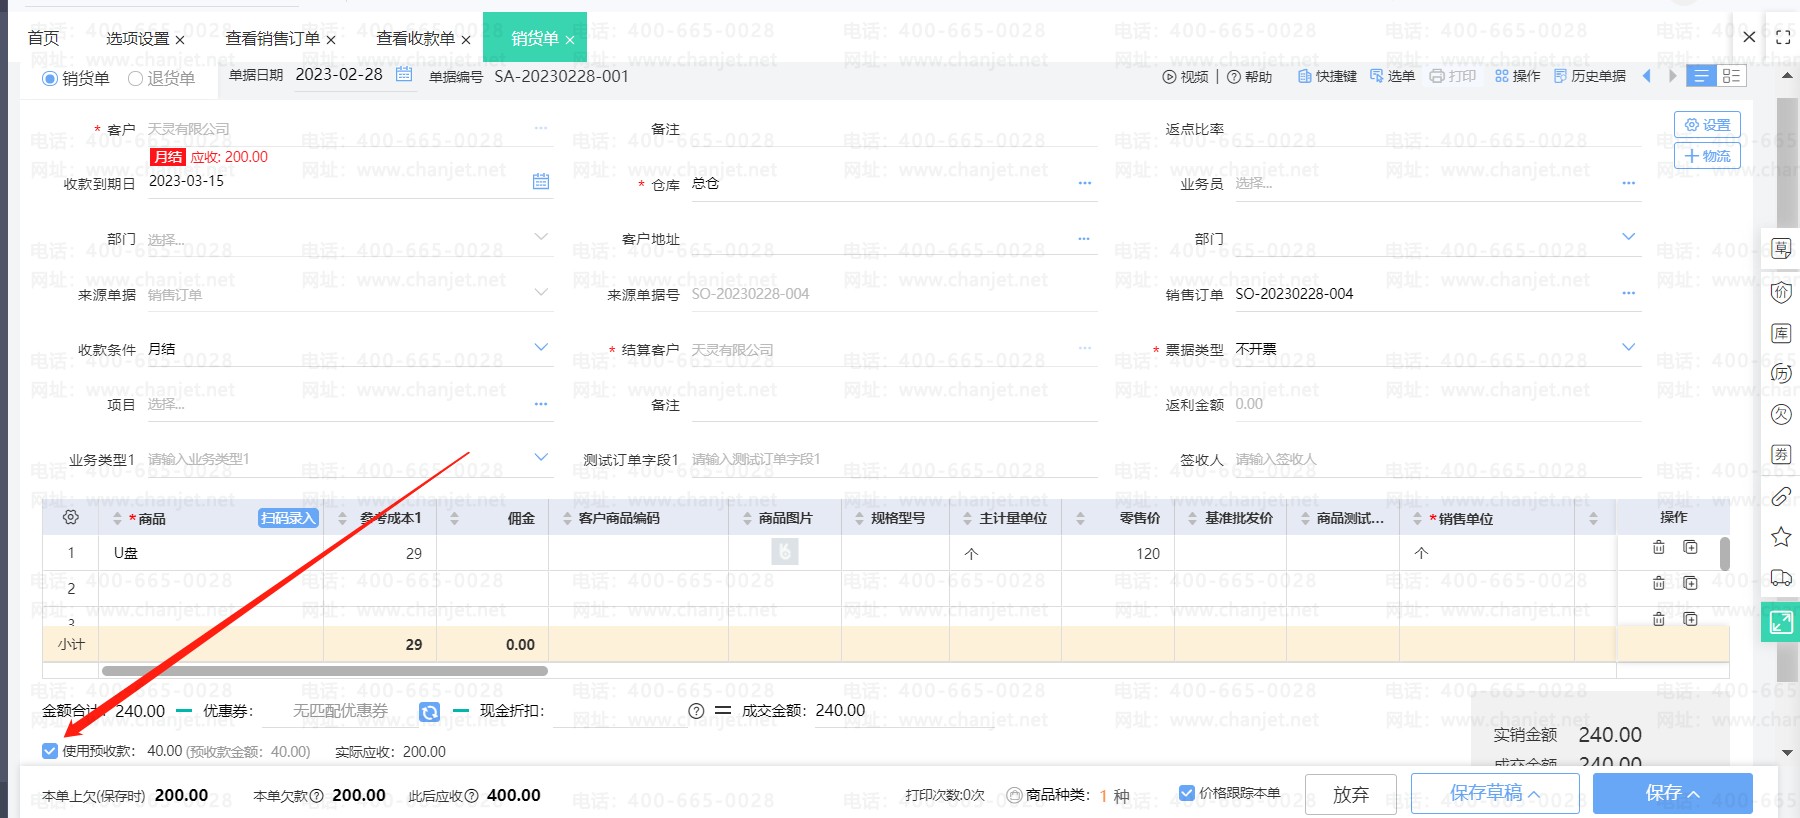
Task: Click the table column settings gear icon
Action: click(70, 518)
